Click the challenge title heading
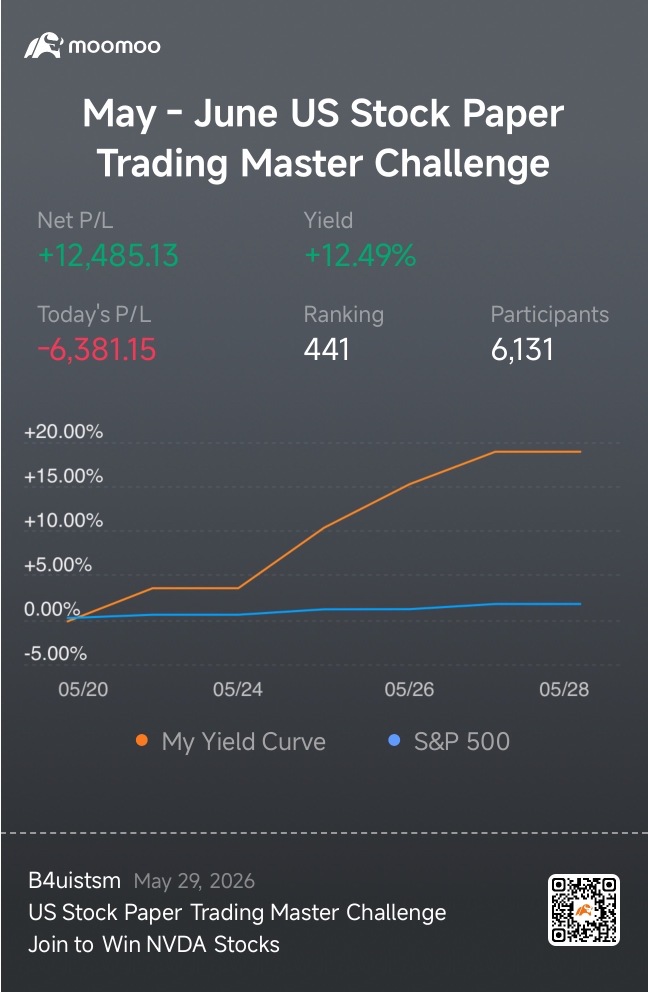 323,139
